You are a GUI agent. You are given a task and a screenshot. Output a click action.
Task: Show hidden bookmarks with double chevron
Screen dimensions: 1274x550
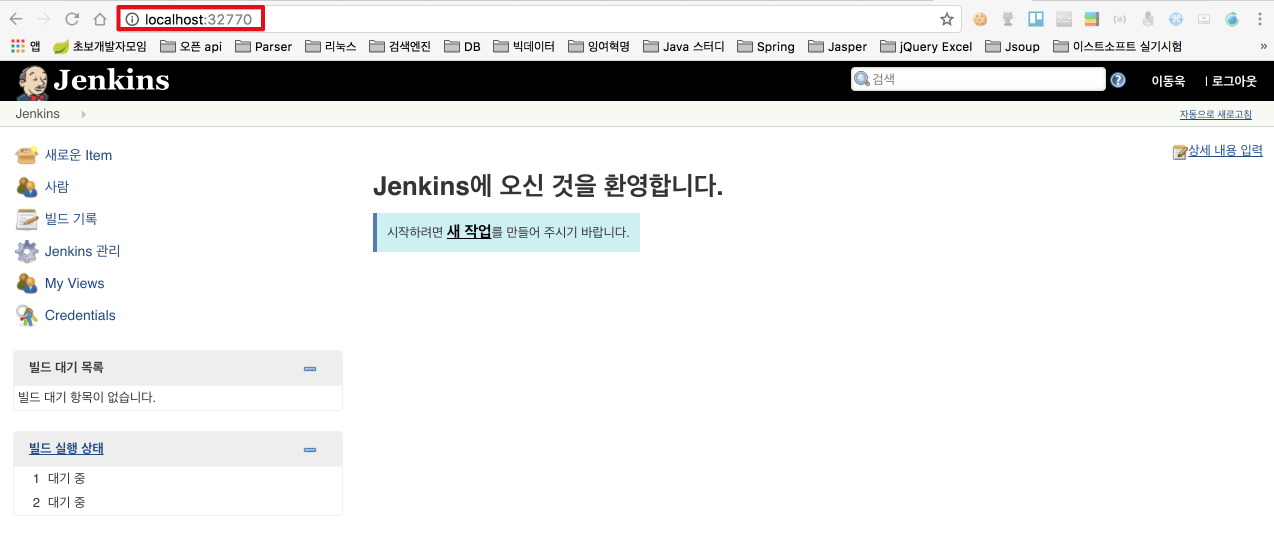(1263, 46)
